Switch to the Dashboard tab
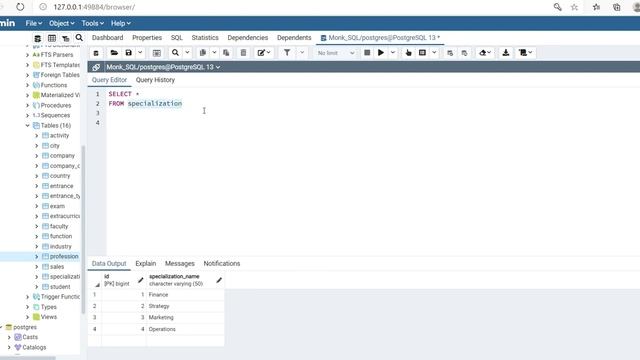This screenshot has height=360, width=640. click(x=107, y=38)
